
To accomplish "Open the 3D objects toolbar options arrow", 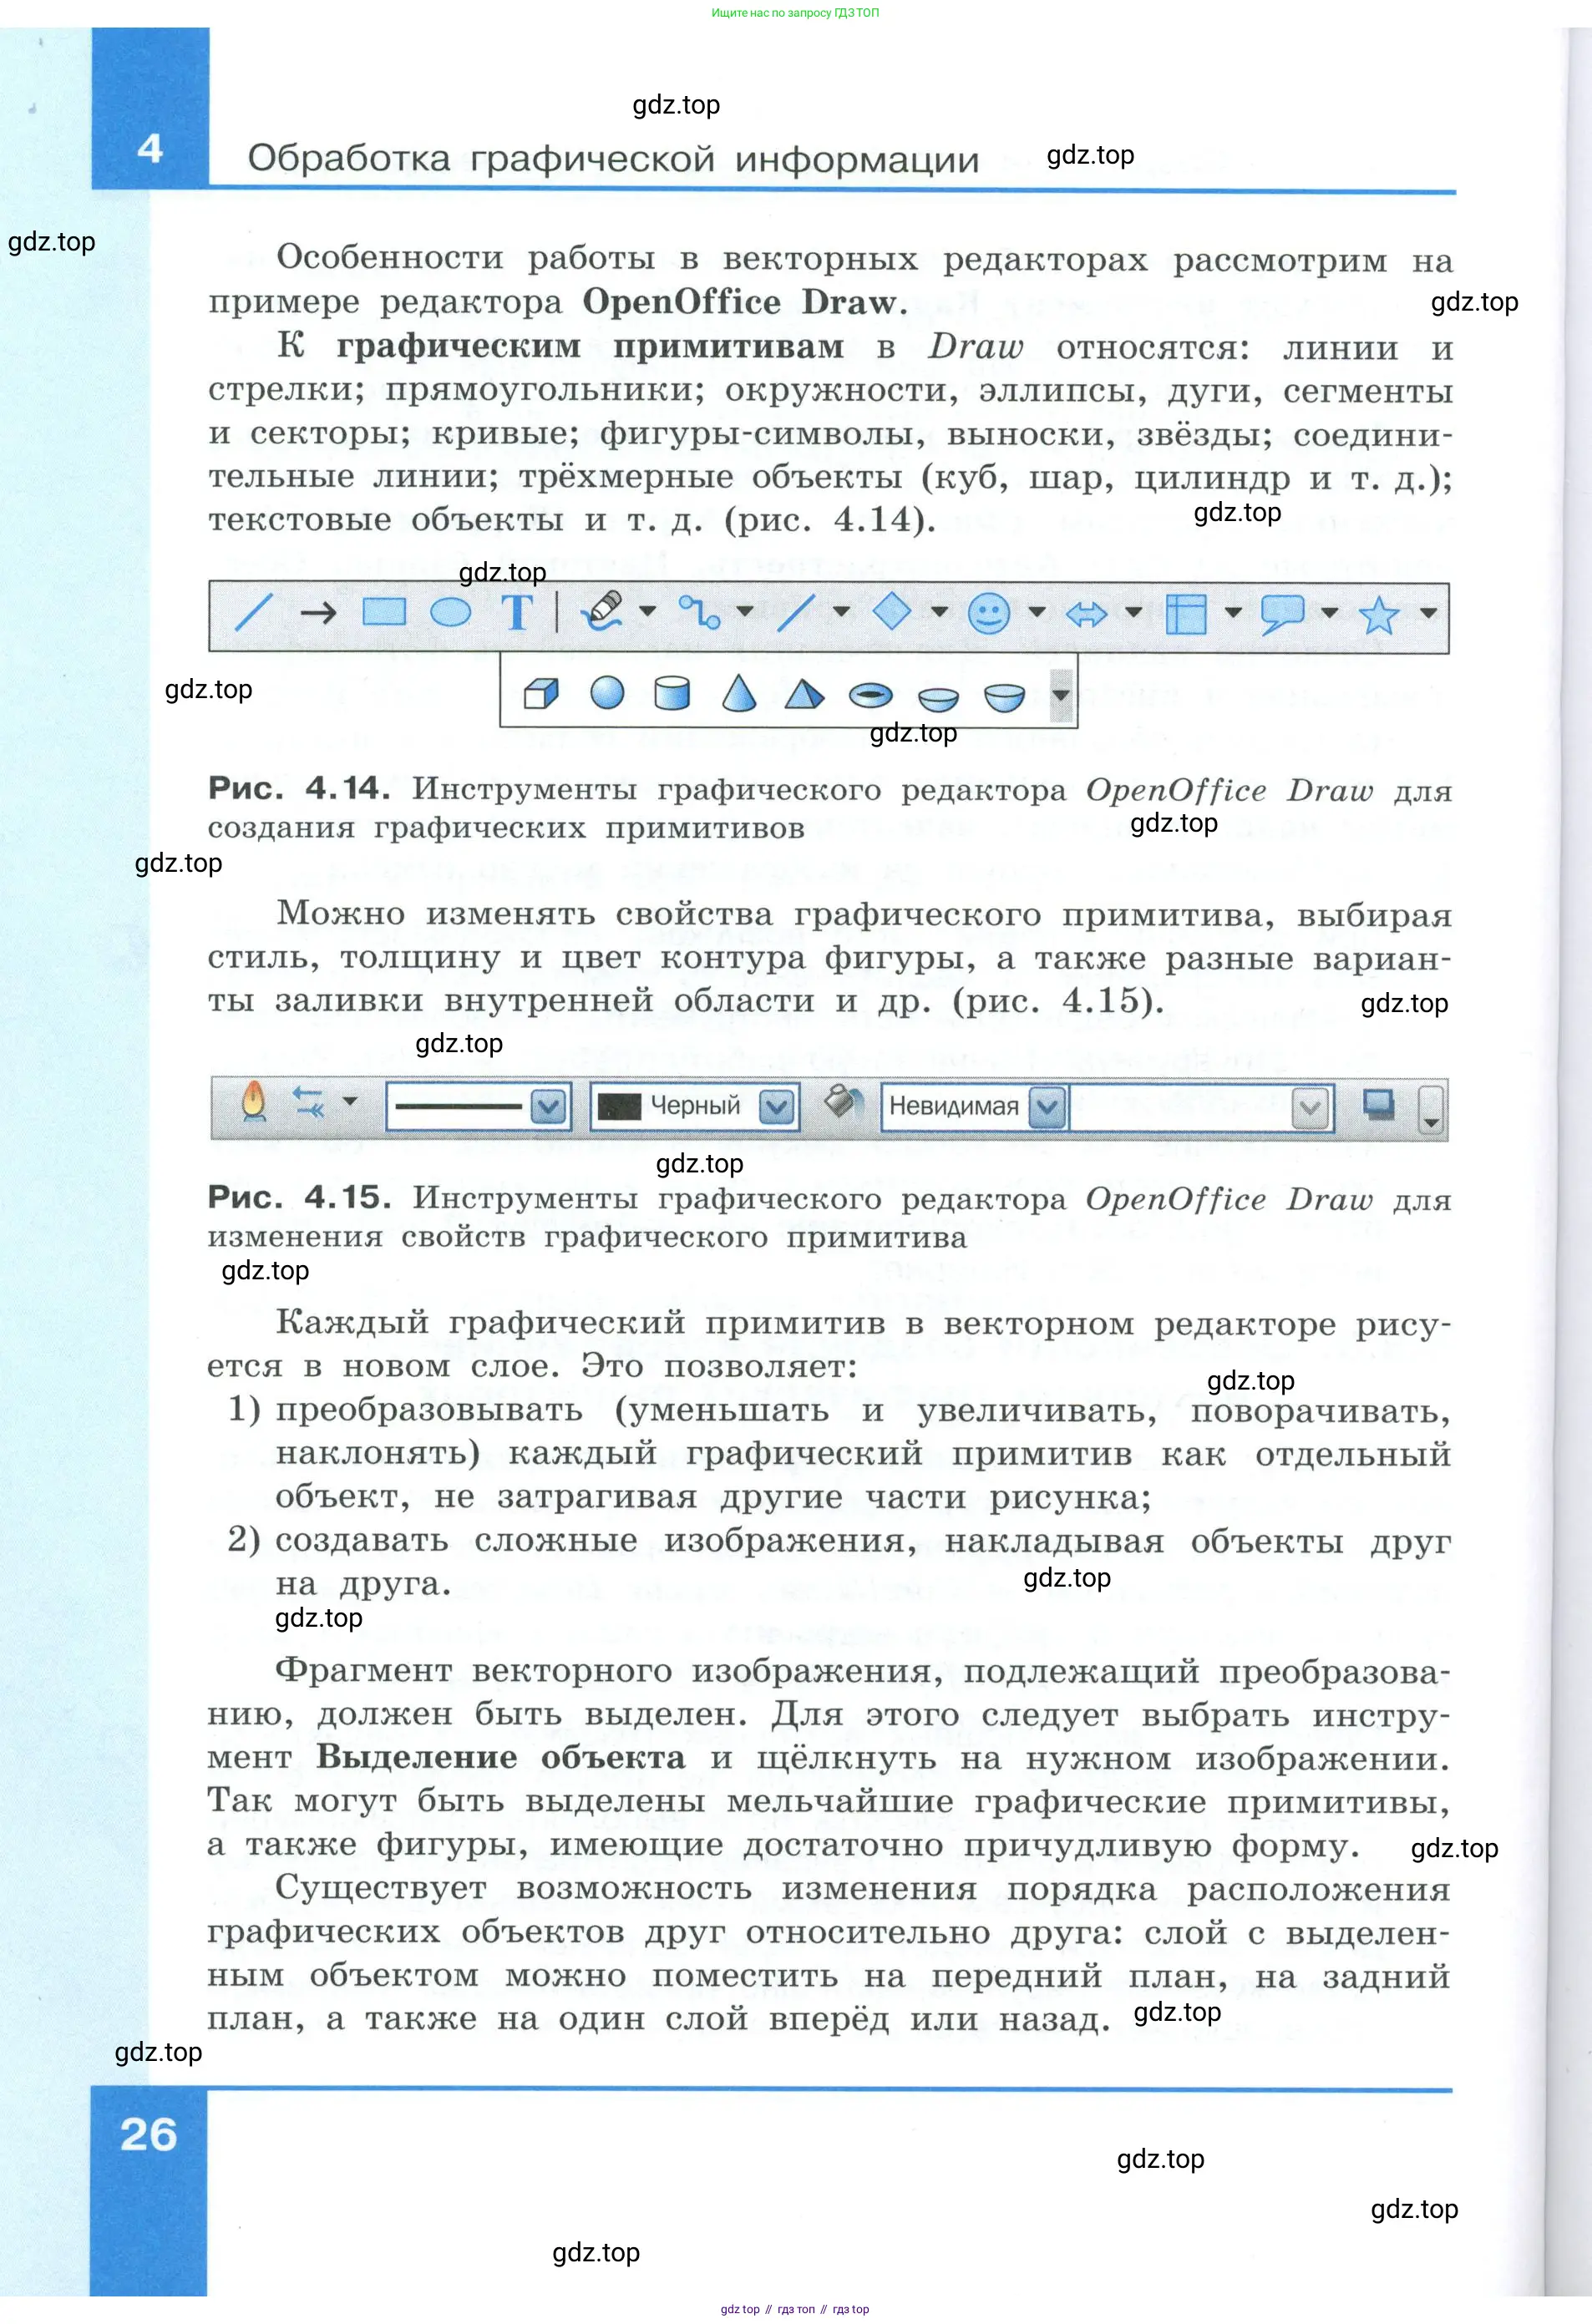I will 1061,694.
